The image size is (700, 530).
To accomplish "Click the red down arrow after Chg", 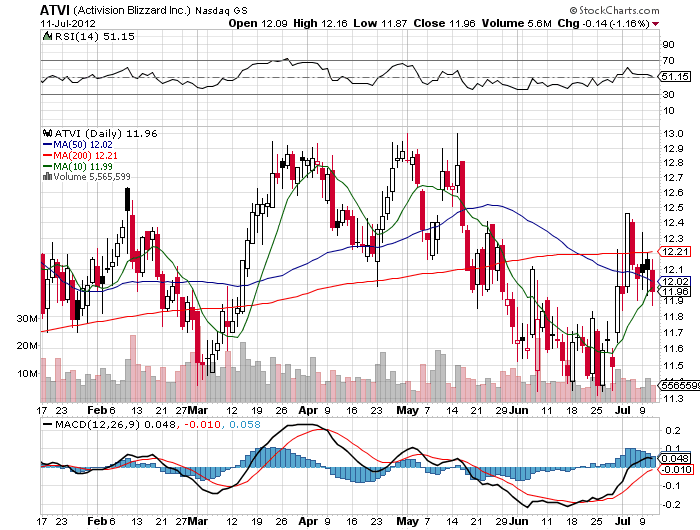I will point(655,24).
